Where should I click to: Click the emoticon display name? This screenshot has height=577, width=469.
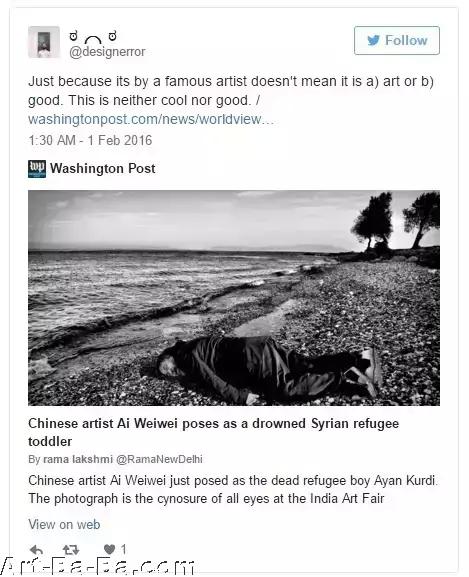click(93, 36)
